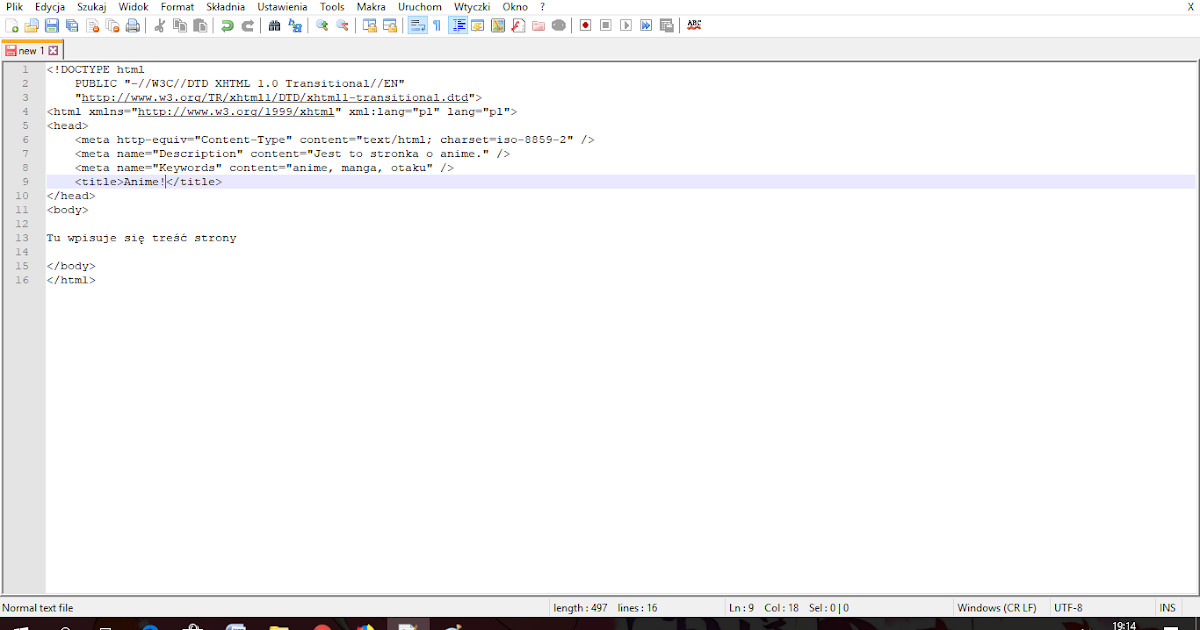Click the 'Normal text file' status label
The image size is (1200, 630).
[x=38, y=608]
